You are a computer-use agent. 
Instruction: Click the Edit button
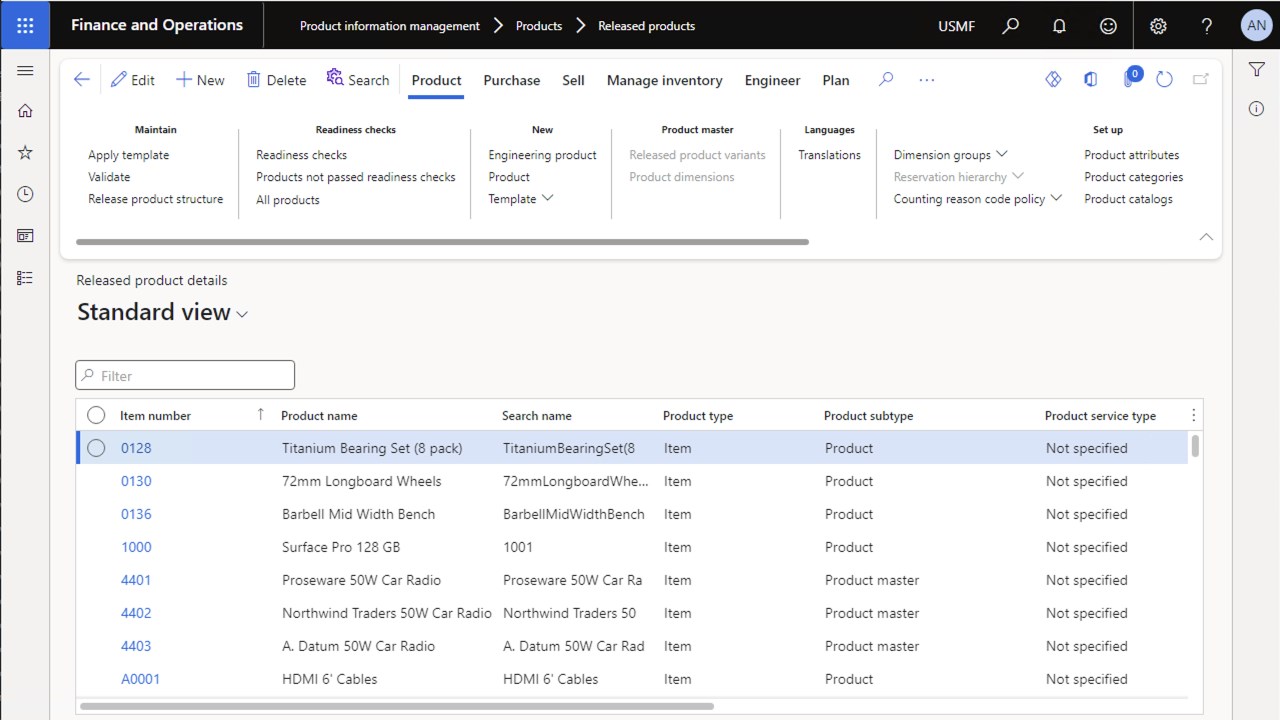click(133, 80)
